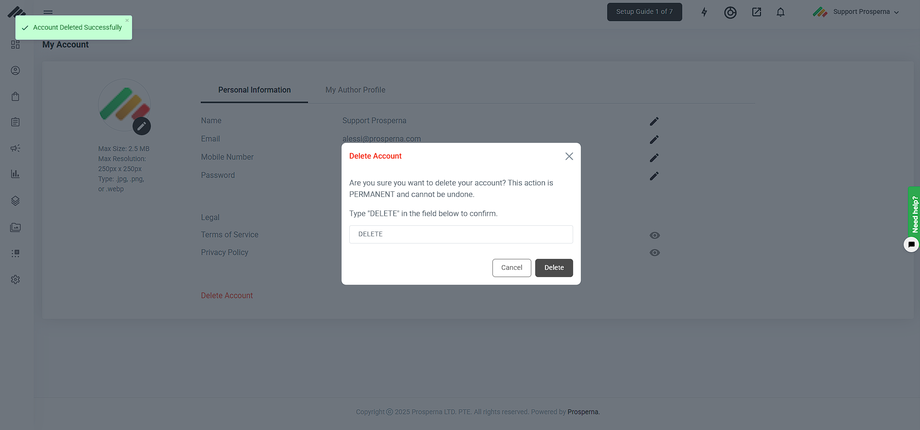Image resolution: width=920 pixels, height=430 pixels.
Task: Toggle the hamburger sidebar menu
Action: [48, 12]
